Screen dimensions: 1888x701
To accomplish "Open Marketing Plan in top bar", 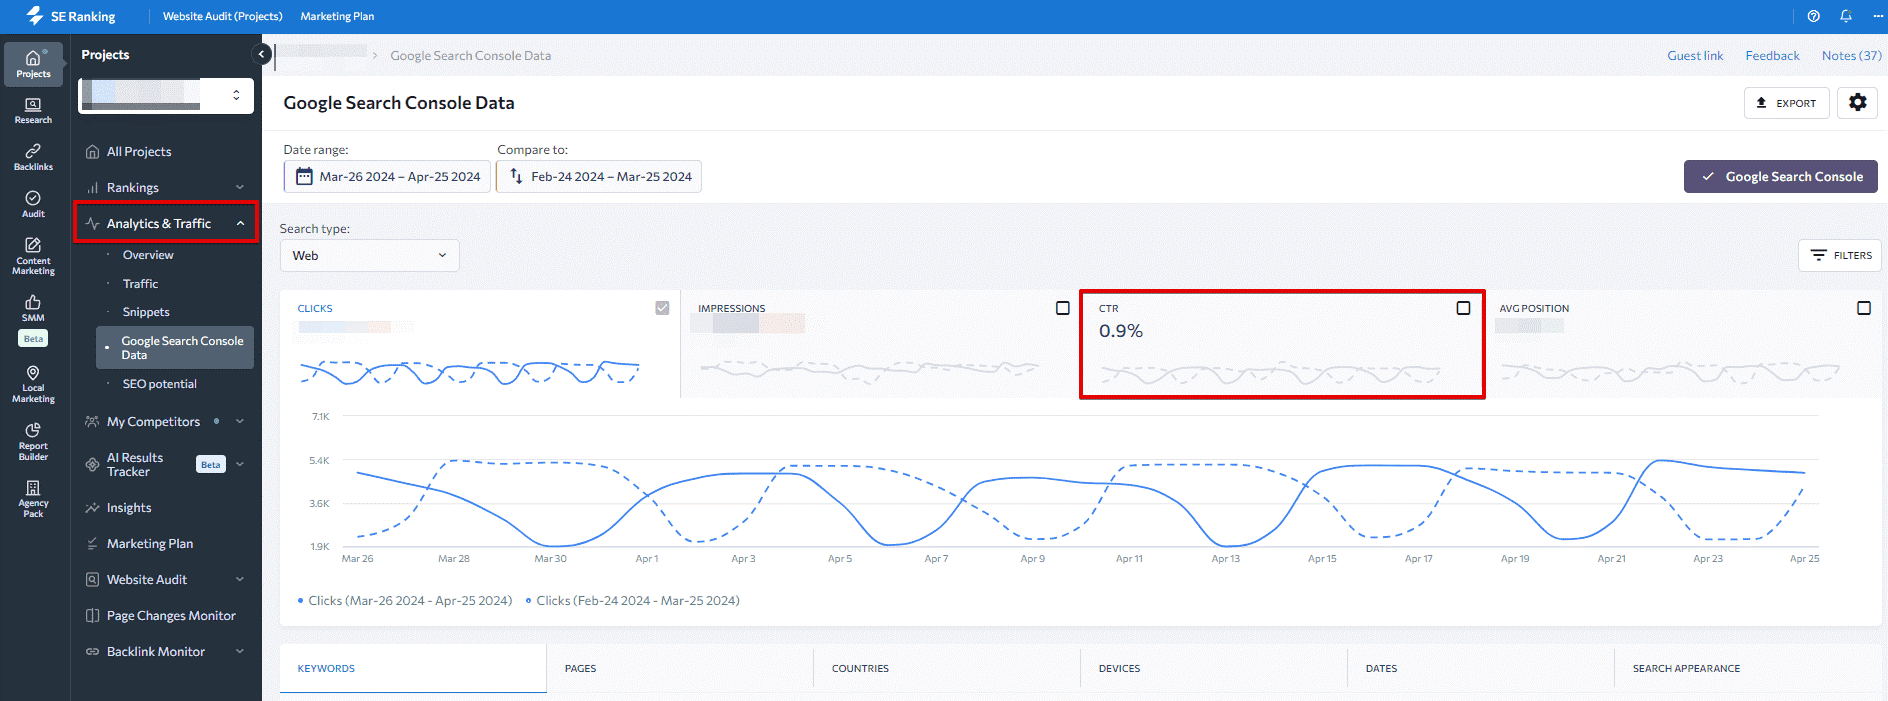I will pos(337,16).
